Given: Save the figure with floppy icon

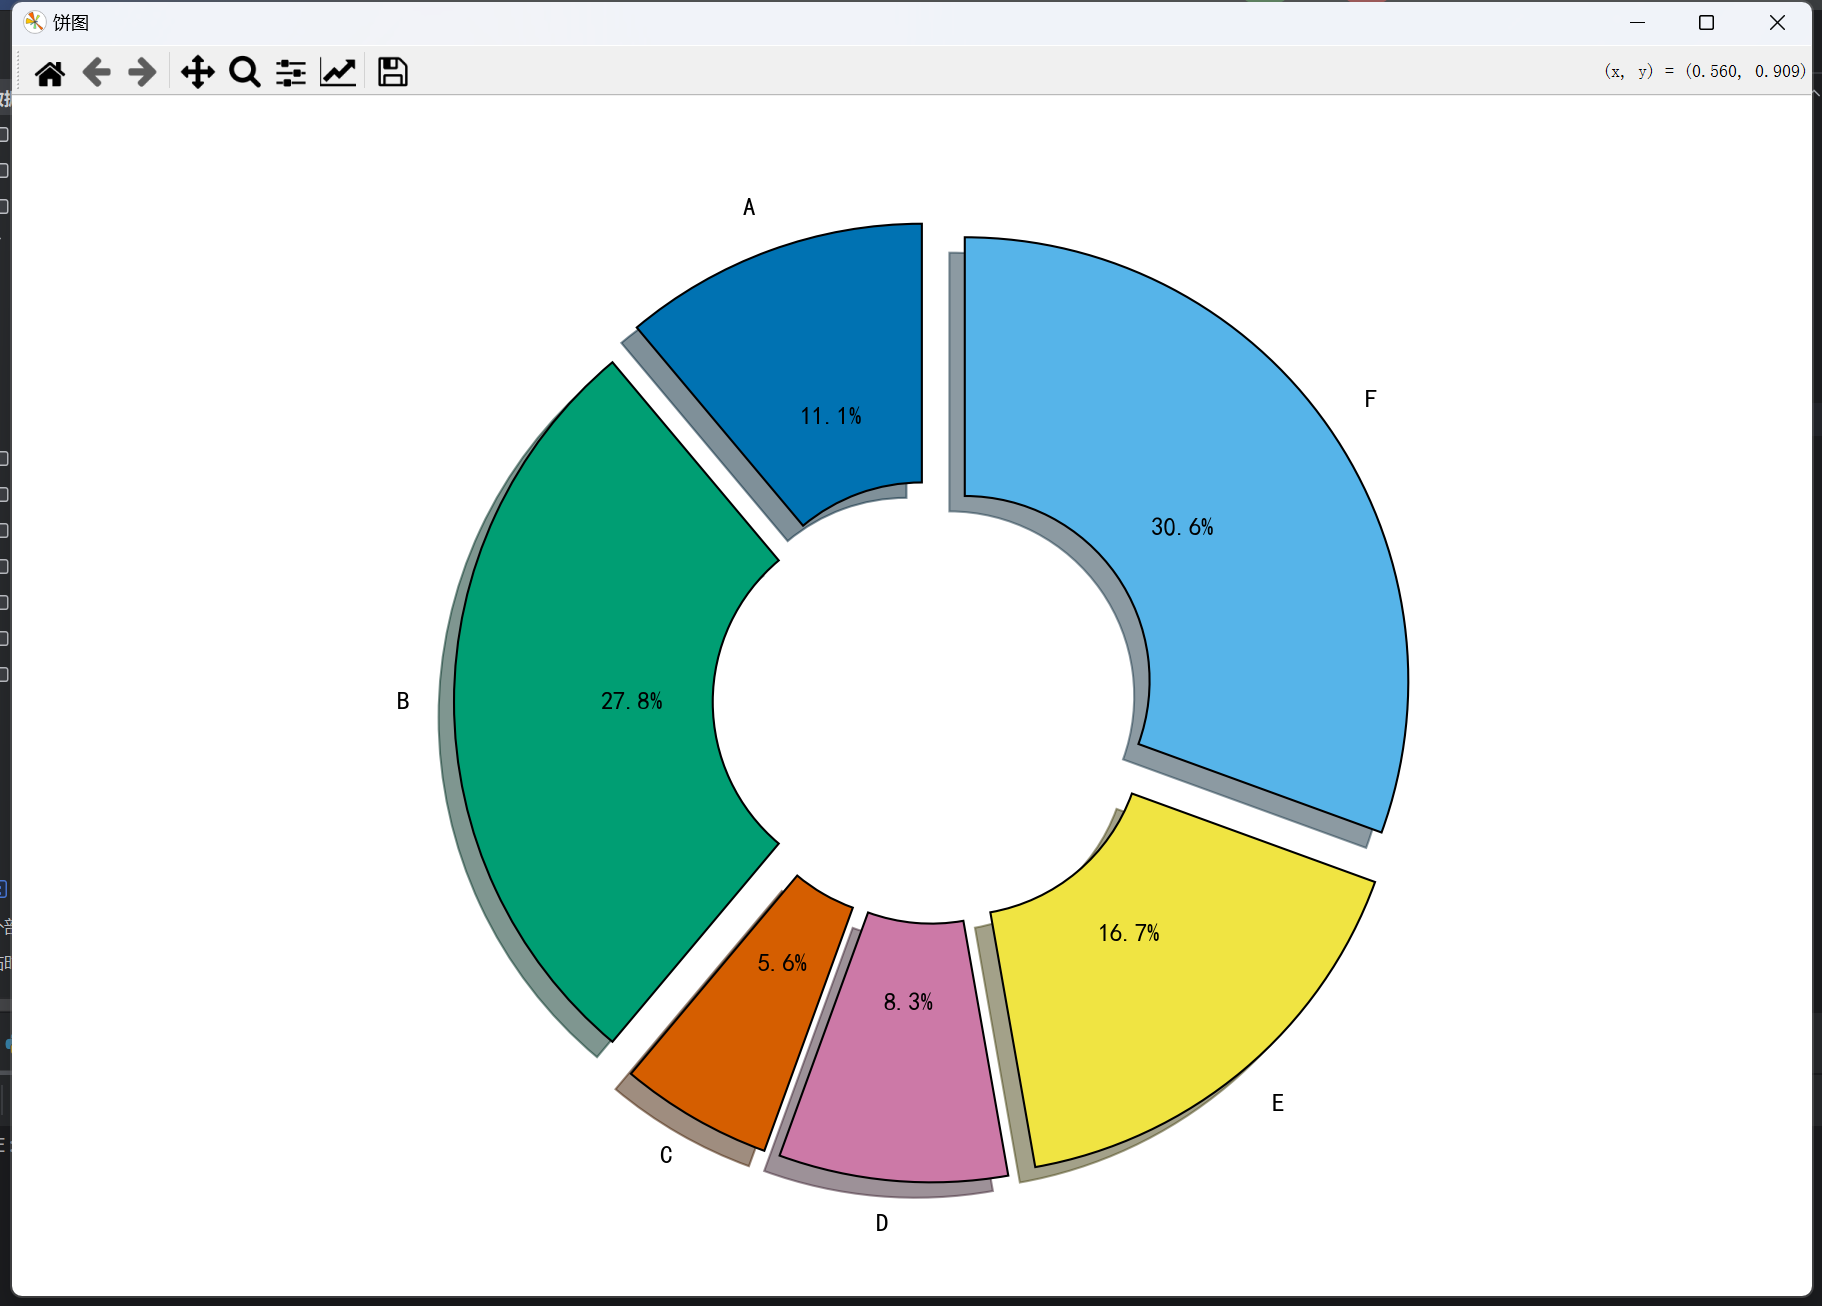Looking at the screenshot, I should [x=392, y=72].
